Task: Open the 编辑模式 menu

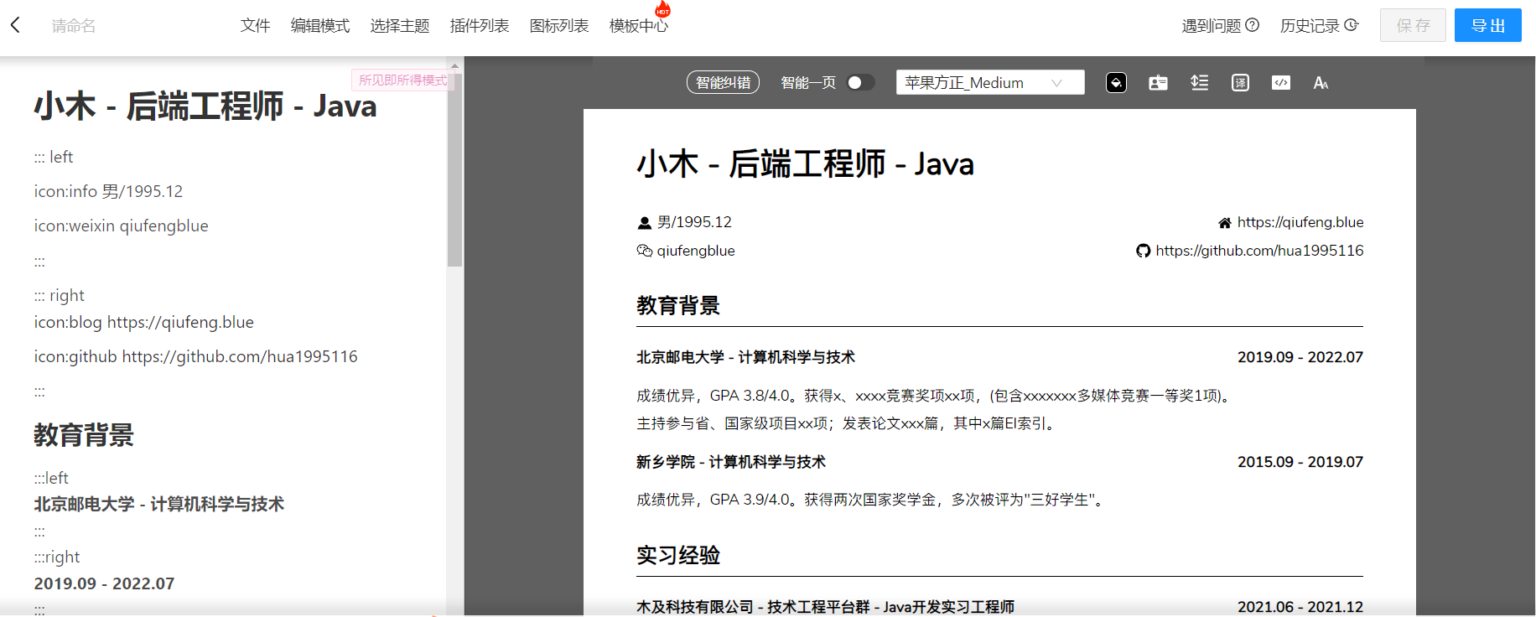Action: click(320, 26)
